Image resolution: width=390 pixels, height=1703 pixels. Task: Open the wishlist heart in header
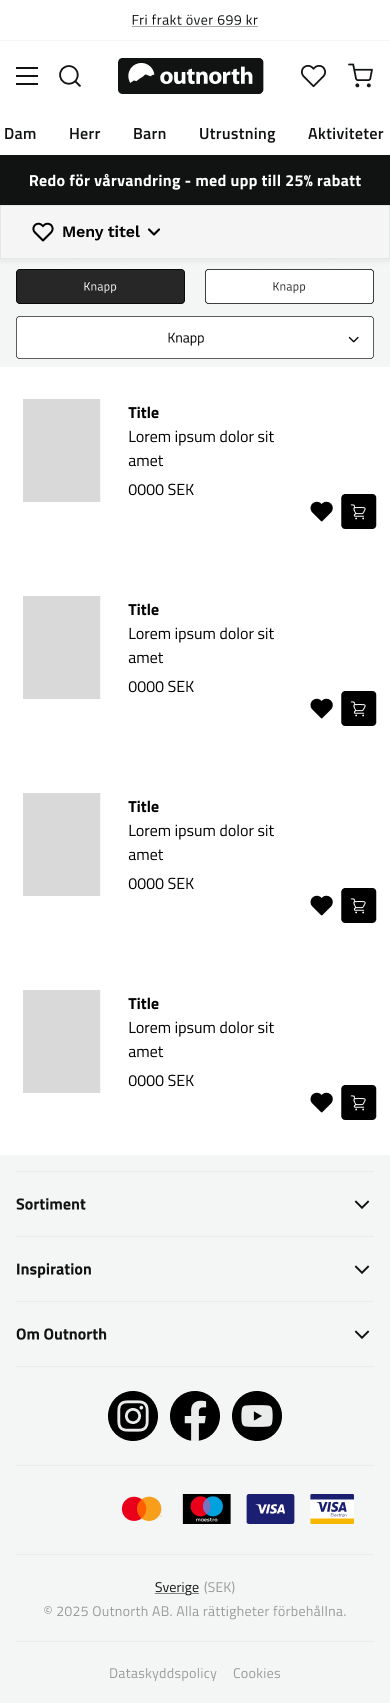314,76
